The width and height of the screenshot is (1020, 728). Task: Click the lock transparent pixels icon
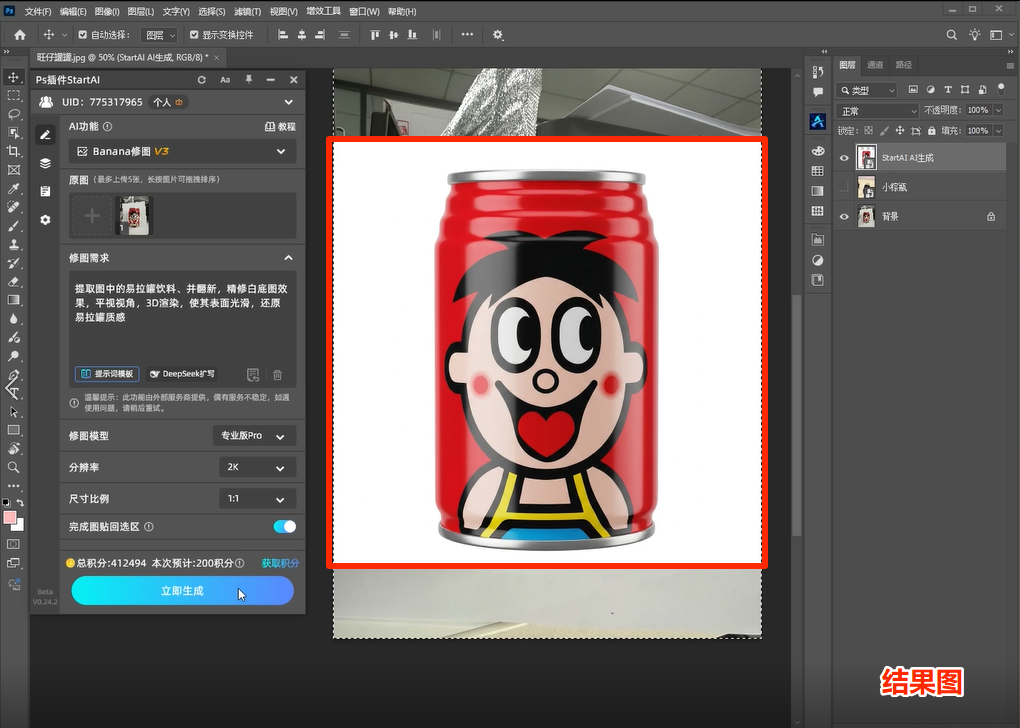tap(868, 131)
